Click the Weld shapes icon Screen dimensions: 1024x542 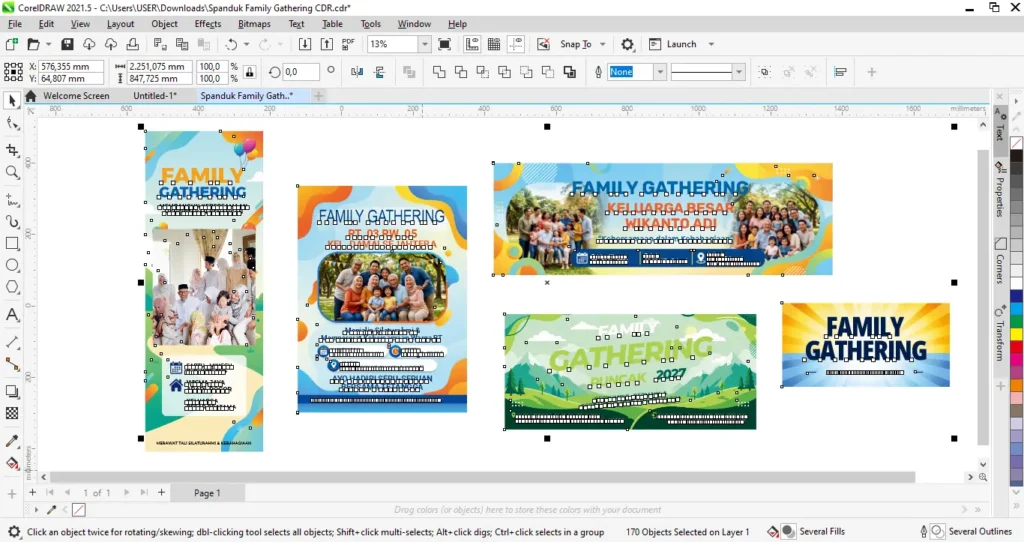439,72
